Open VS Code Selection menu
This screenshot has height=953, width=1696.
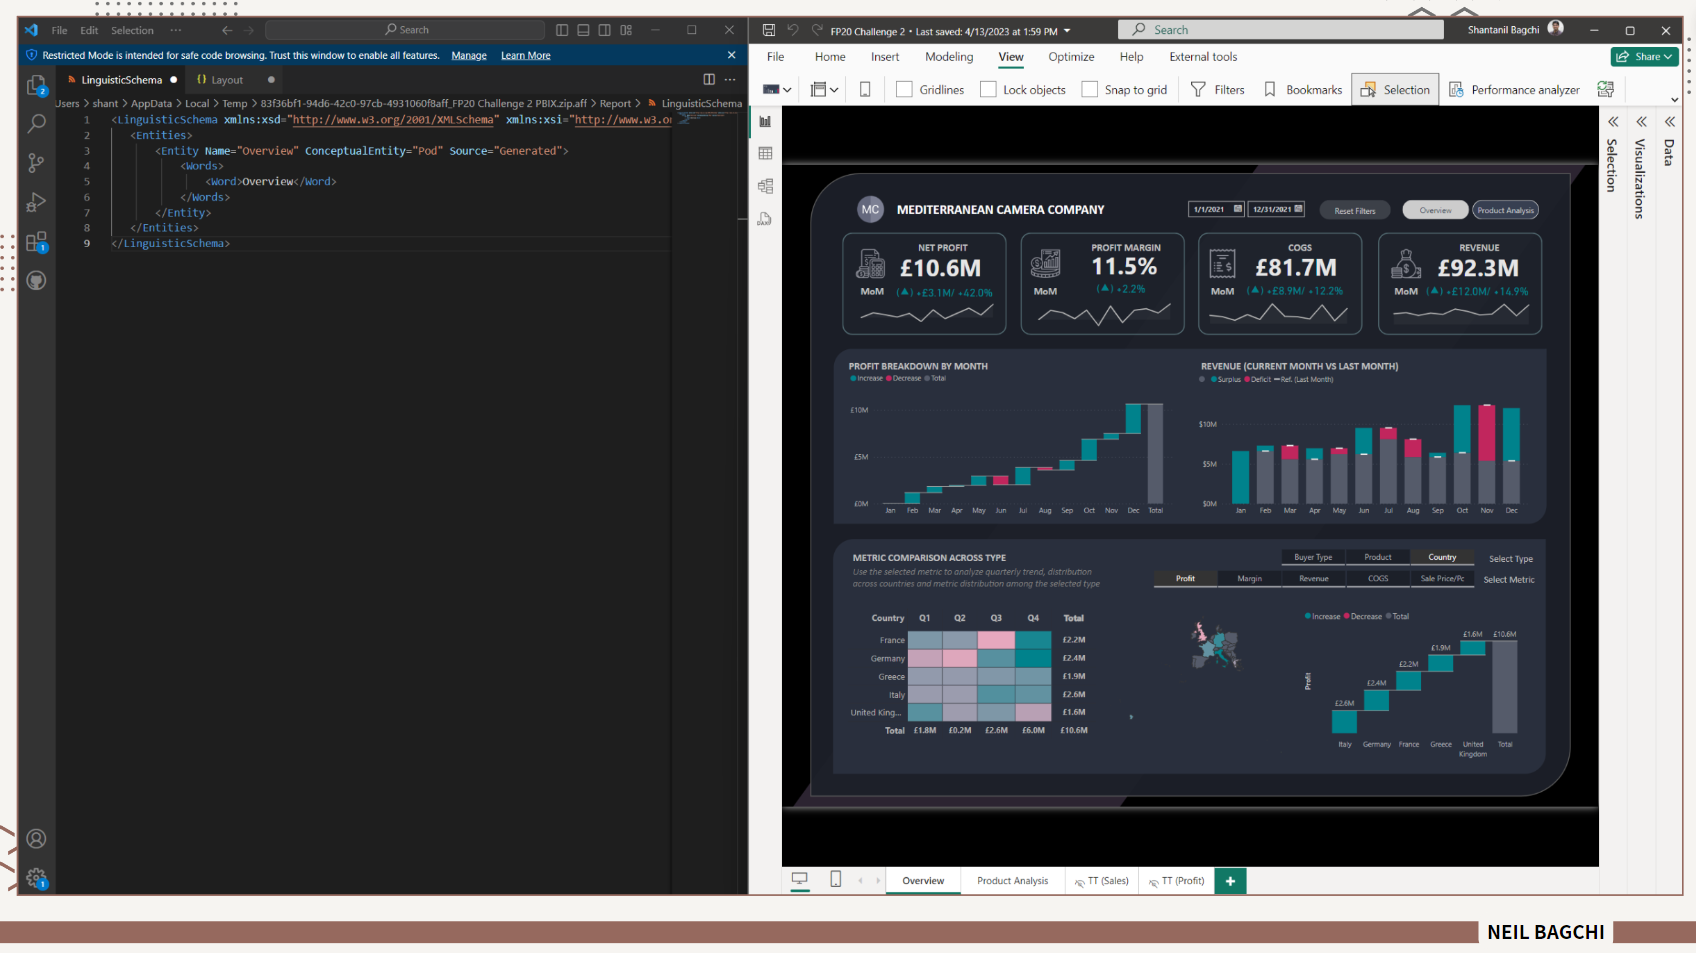[132, 30]
